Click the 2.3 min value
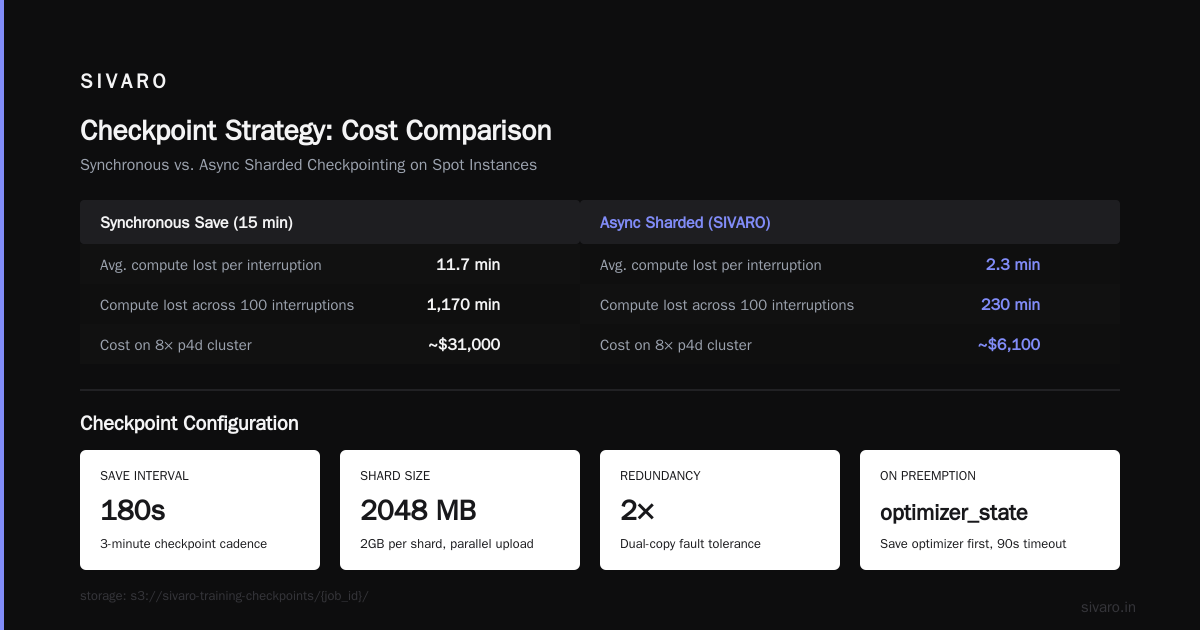The width and height of the screenshot is (1200, 630). [1013, 265]
